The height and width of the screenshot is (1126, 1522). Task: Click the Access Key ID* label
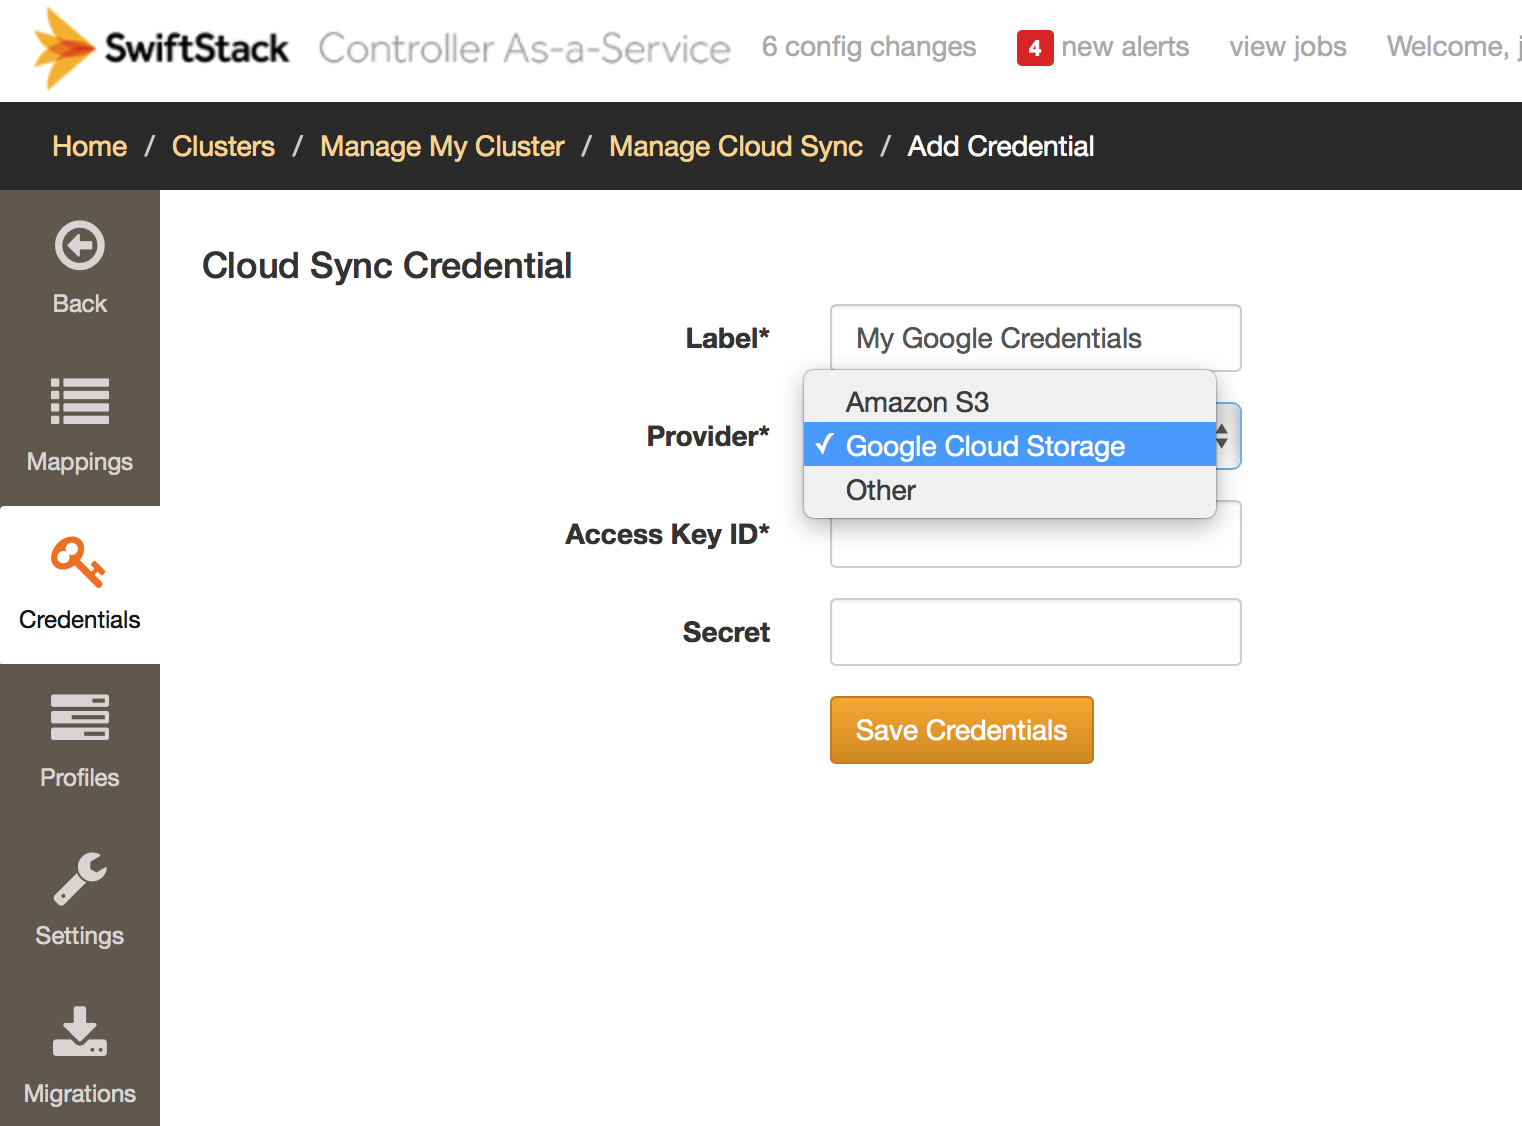(x=667, y=534)
